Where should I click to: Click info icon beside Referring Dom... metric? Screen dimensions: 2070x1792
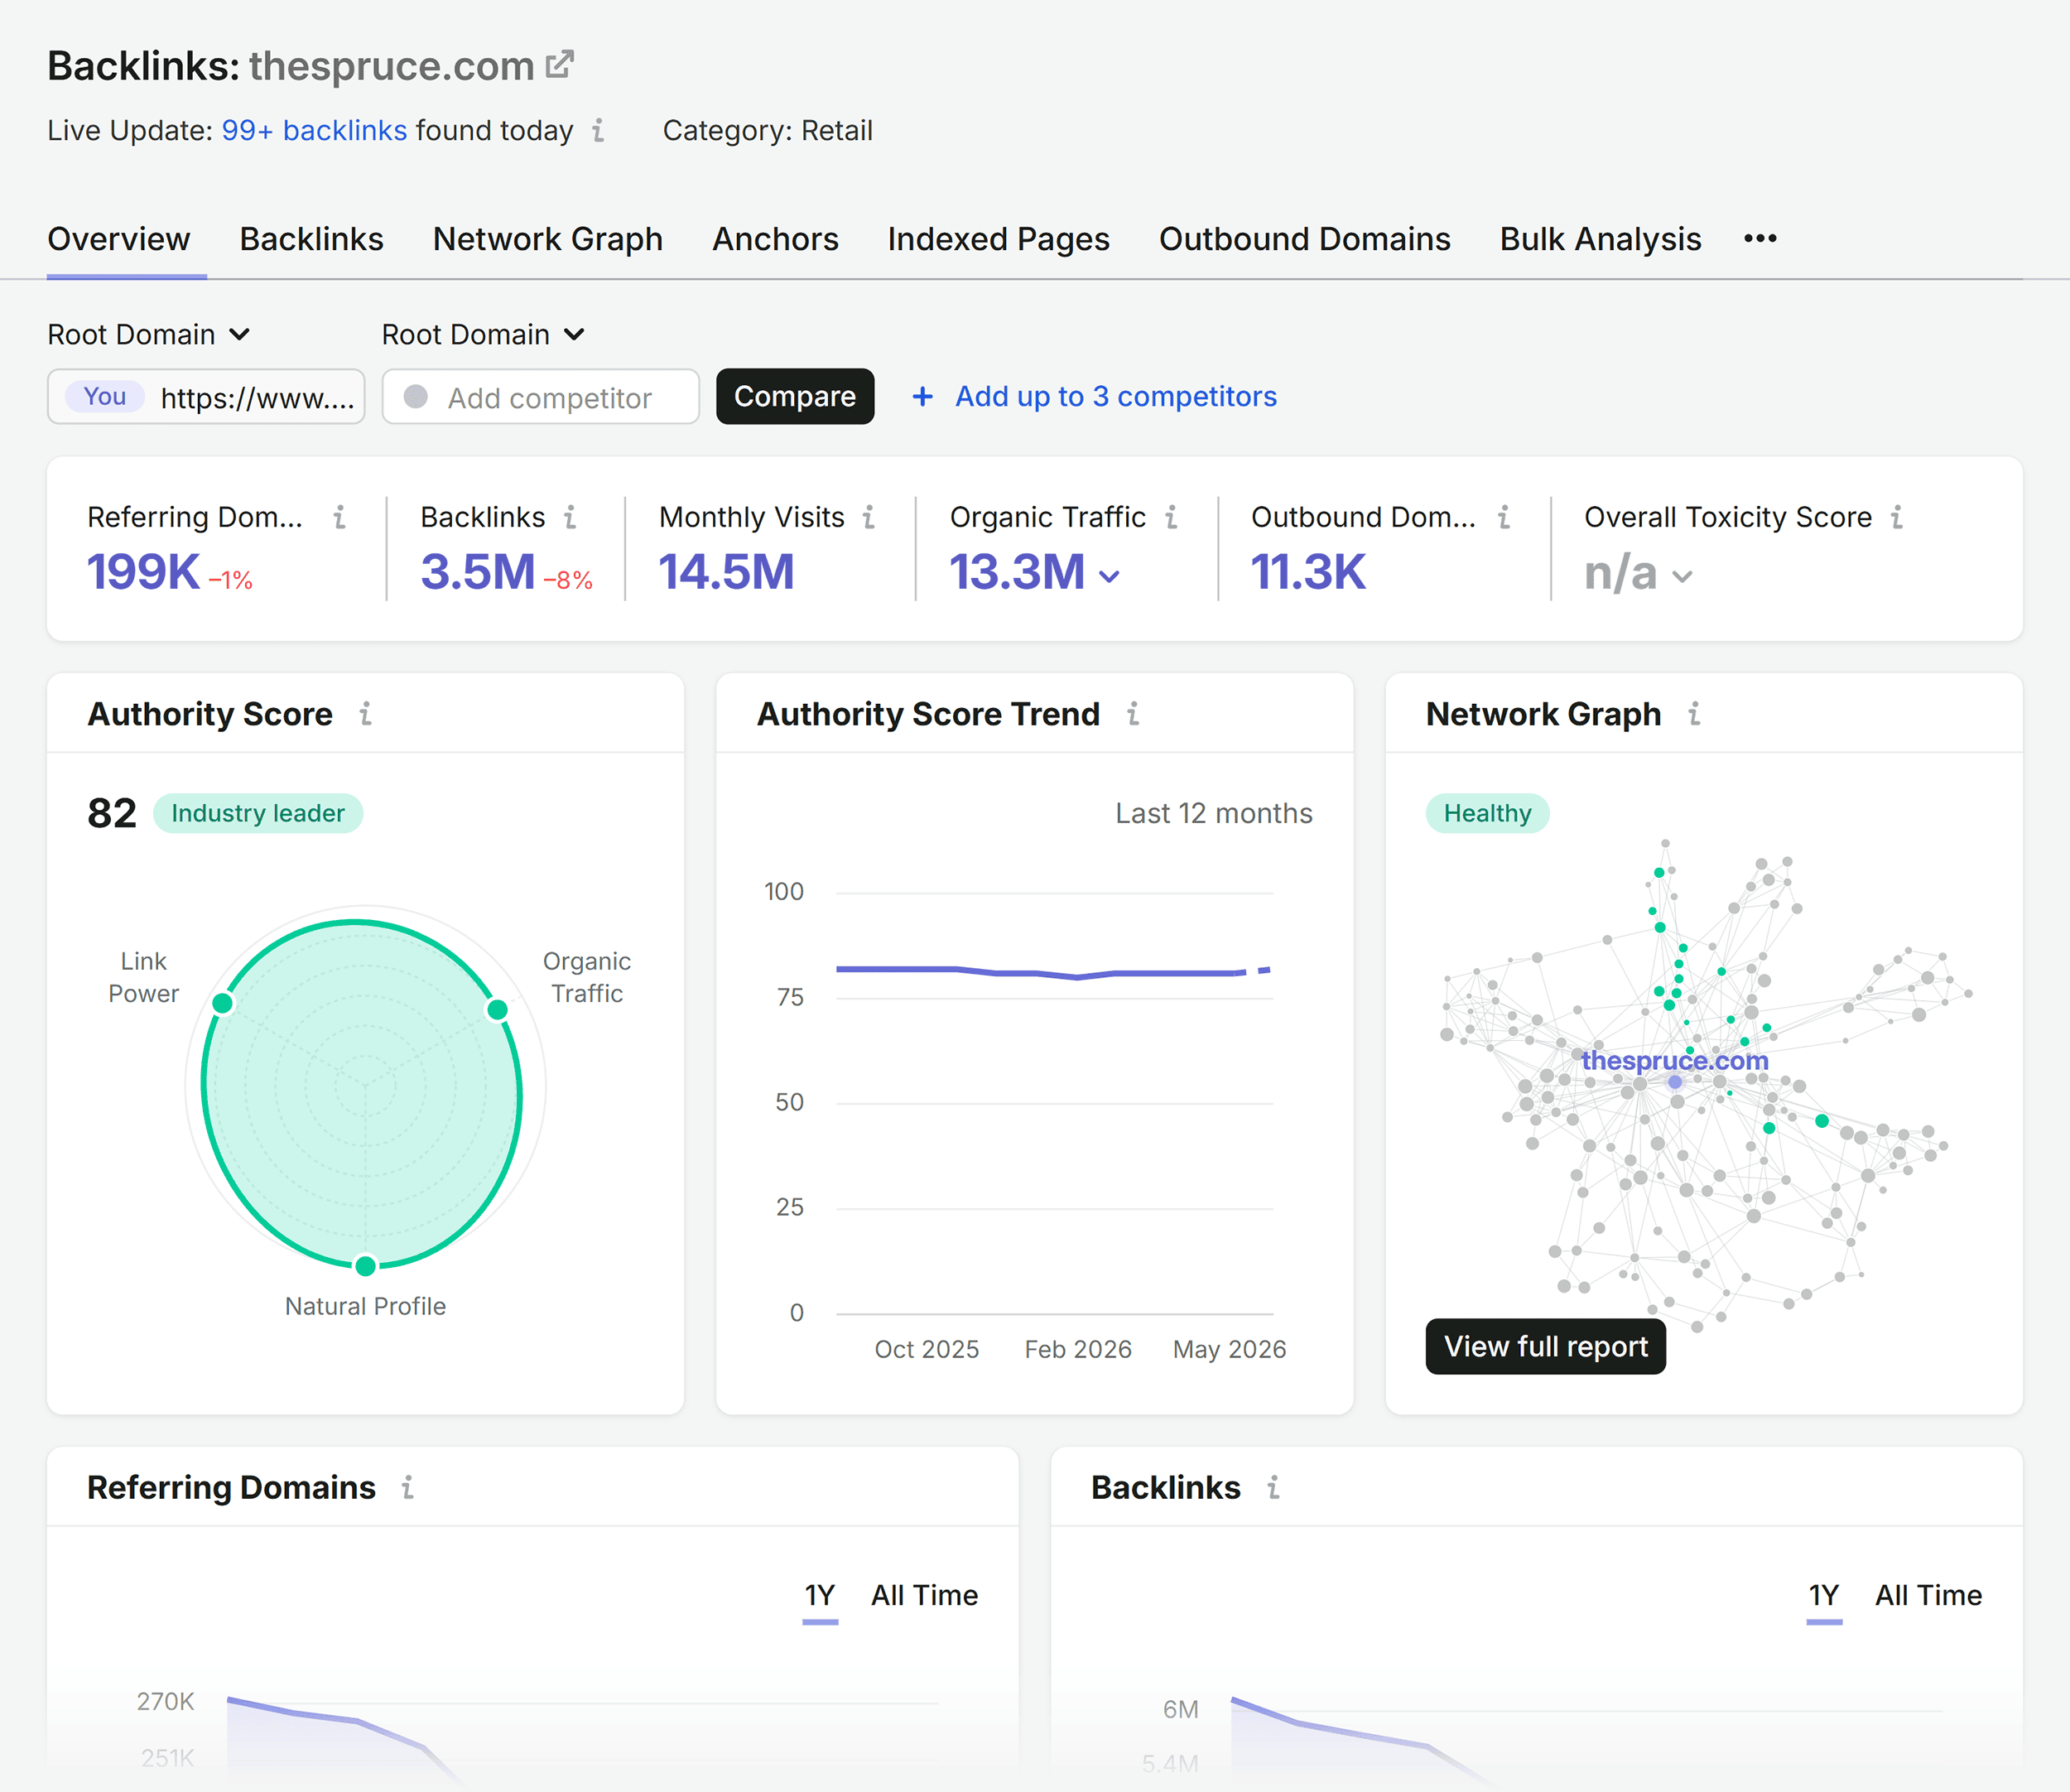tap(340, 517)
